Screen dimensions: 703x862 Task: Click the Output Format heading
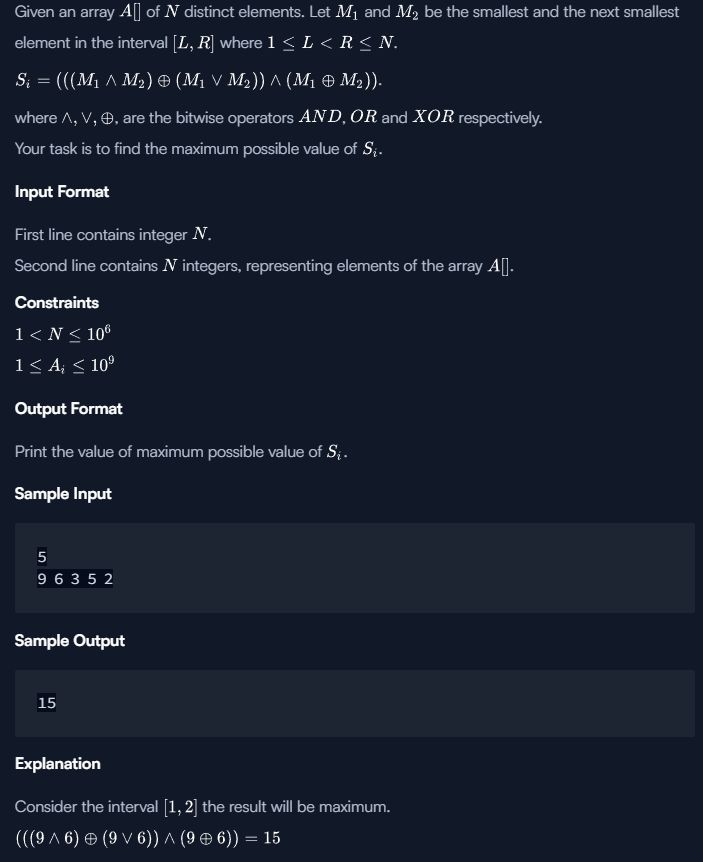click(68, 409)
